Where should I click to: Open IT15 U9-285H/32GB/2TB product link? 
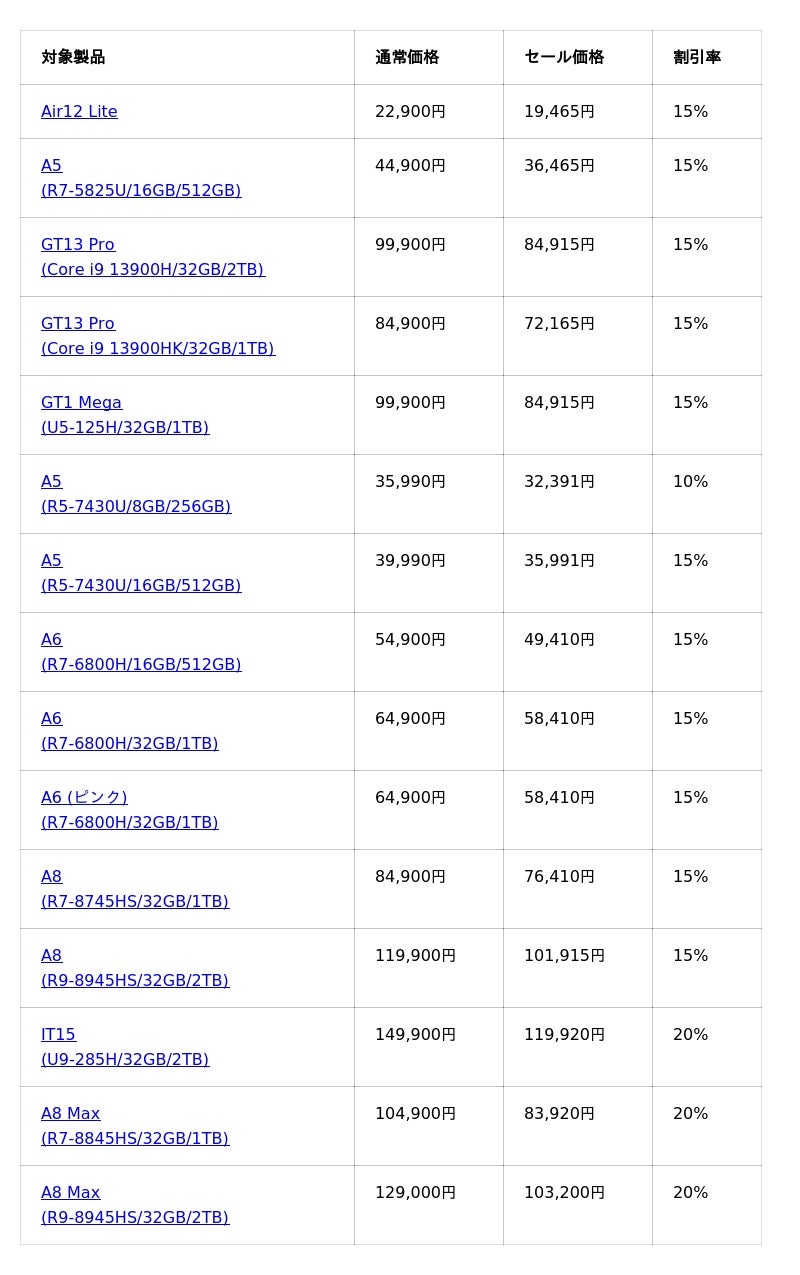coord(124,1059)
